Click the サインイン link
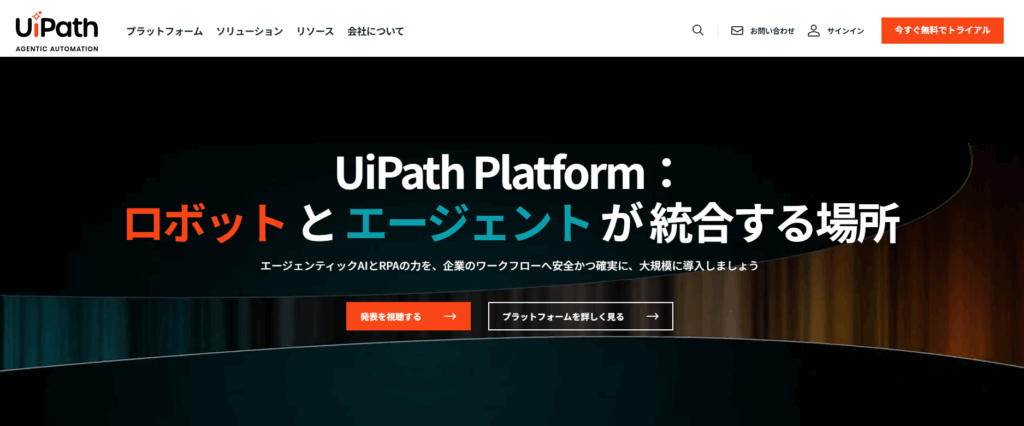 pyautogui.click(x=845, y=31)
